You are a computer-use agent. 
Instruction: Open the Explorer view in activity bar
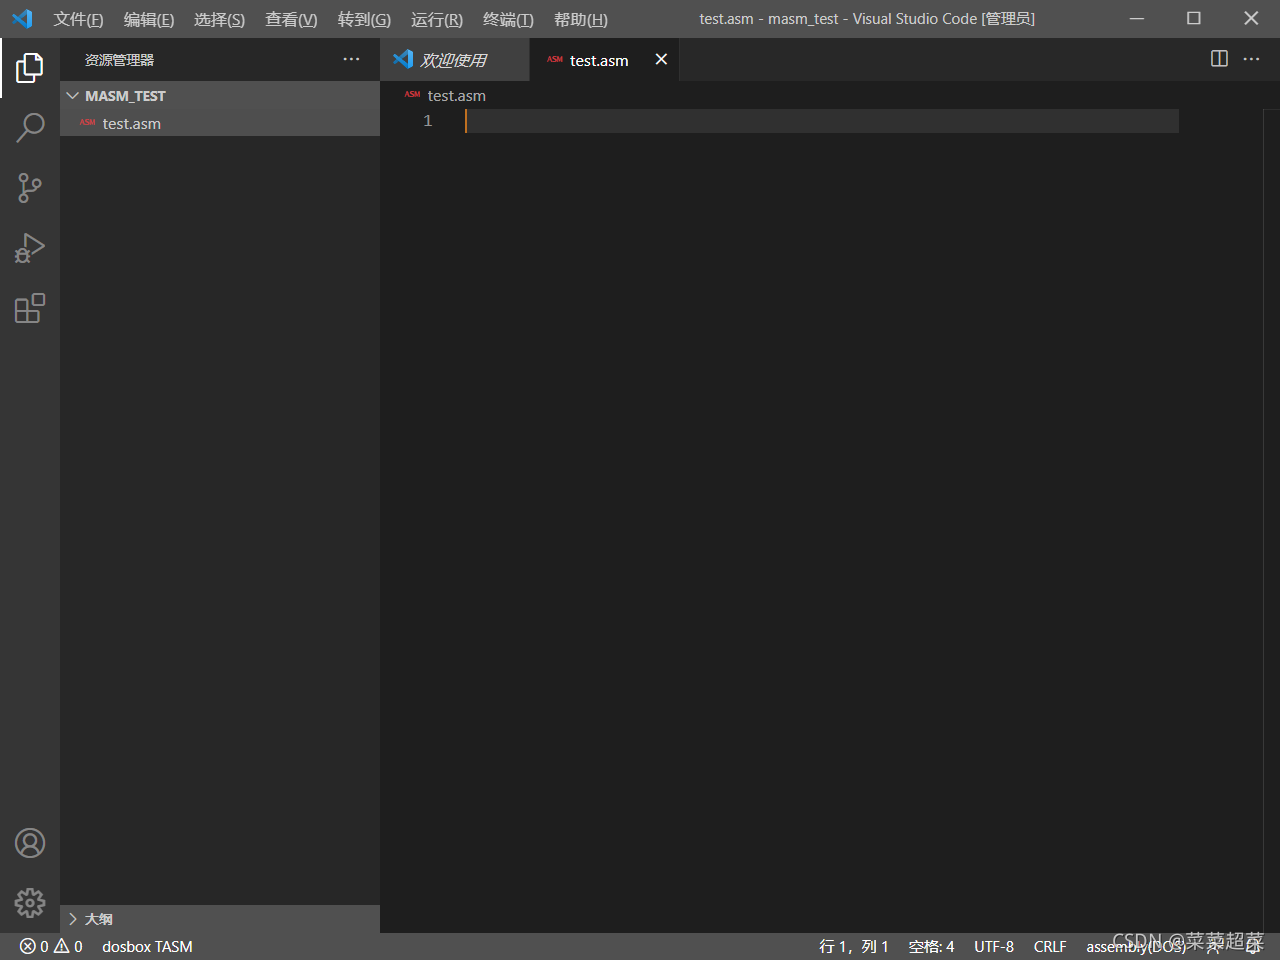point(30,68)
